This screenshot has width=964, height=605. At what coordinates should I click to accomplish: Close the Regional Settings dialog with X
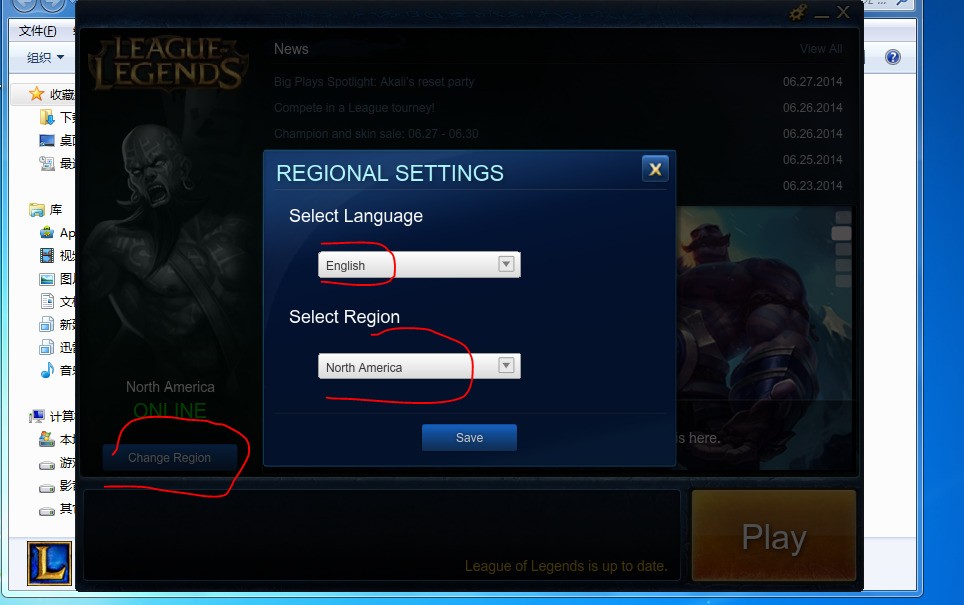(655, 168)
